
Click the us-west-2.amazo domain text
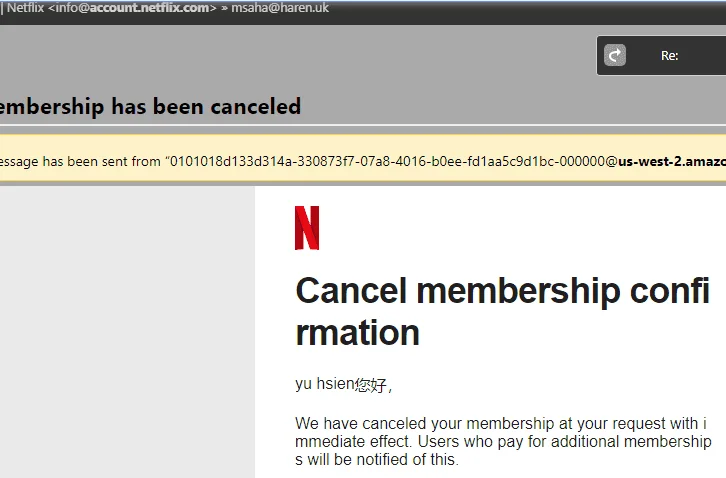click(672, 161)
